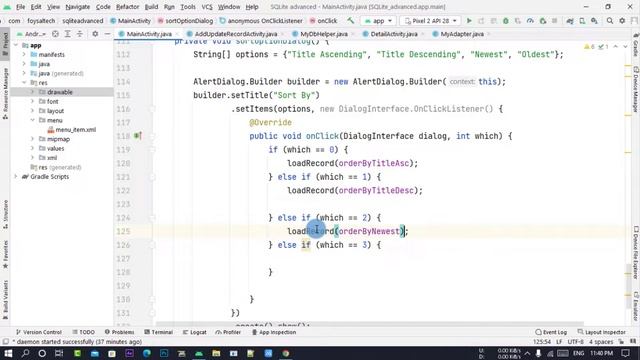Expand the Gradle Scripts node
This screenshot has width=640, height=360.
(16, 176)
